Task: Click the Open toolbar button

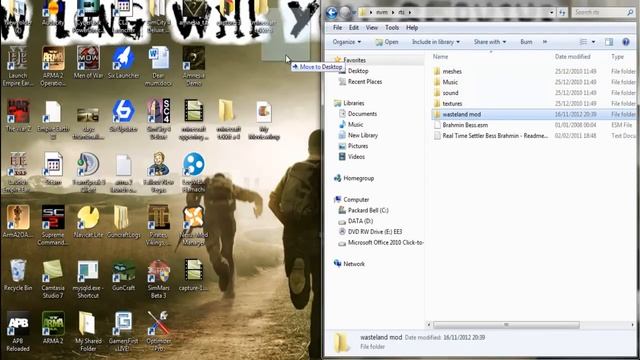Action: [387, 42]
